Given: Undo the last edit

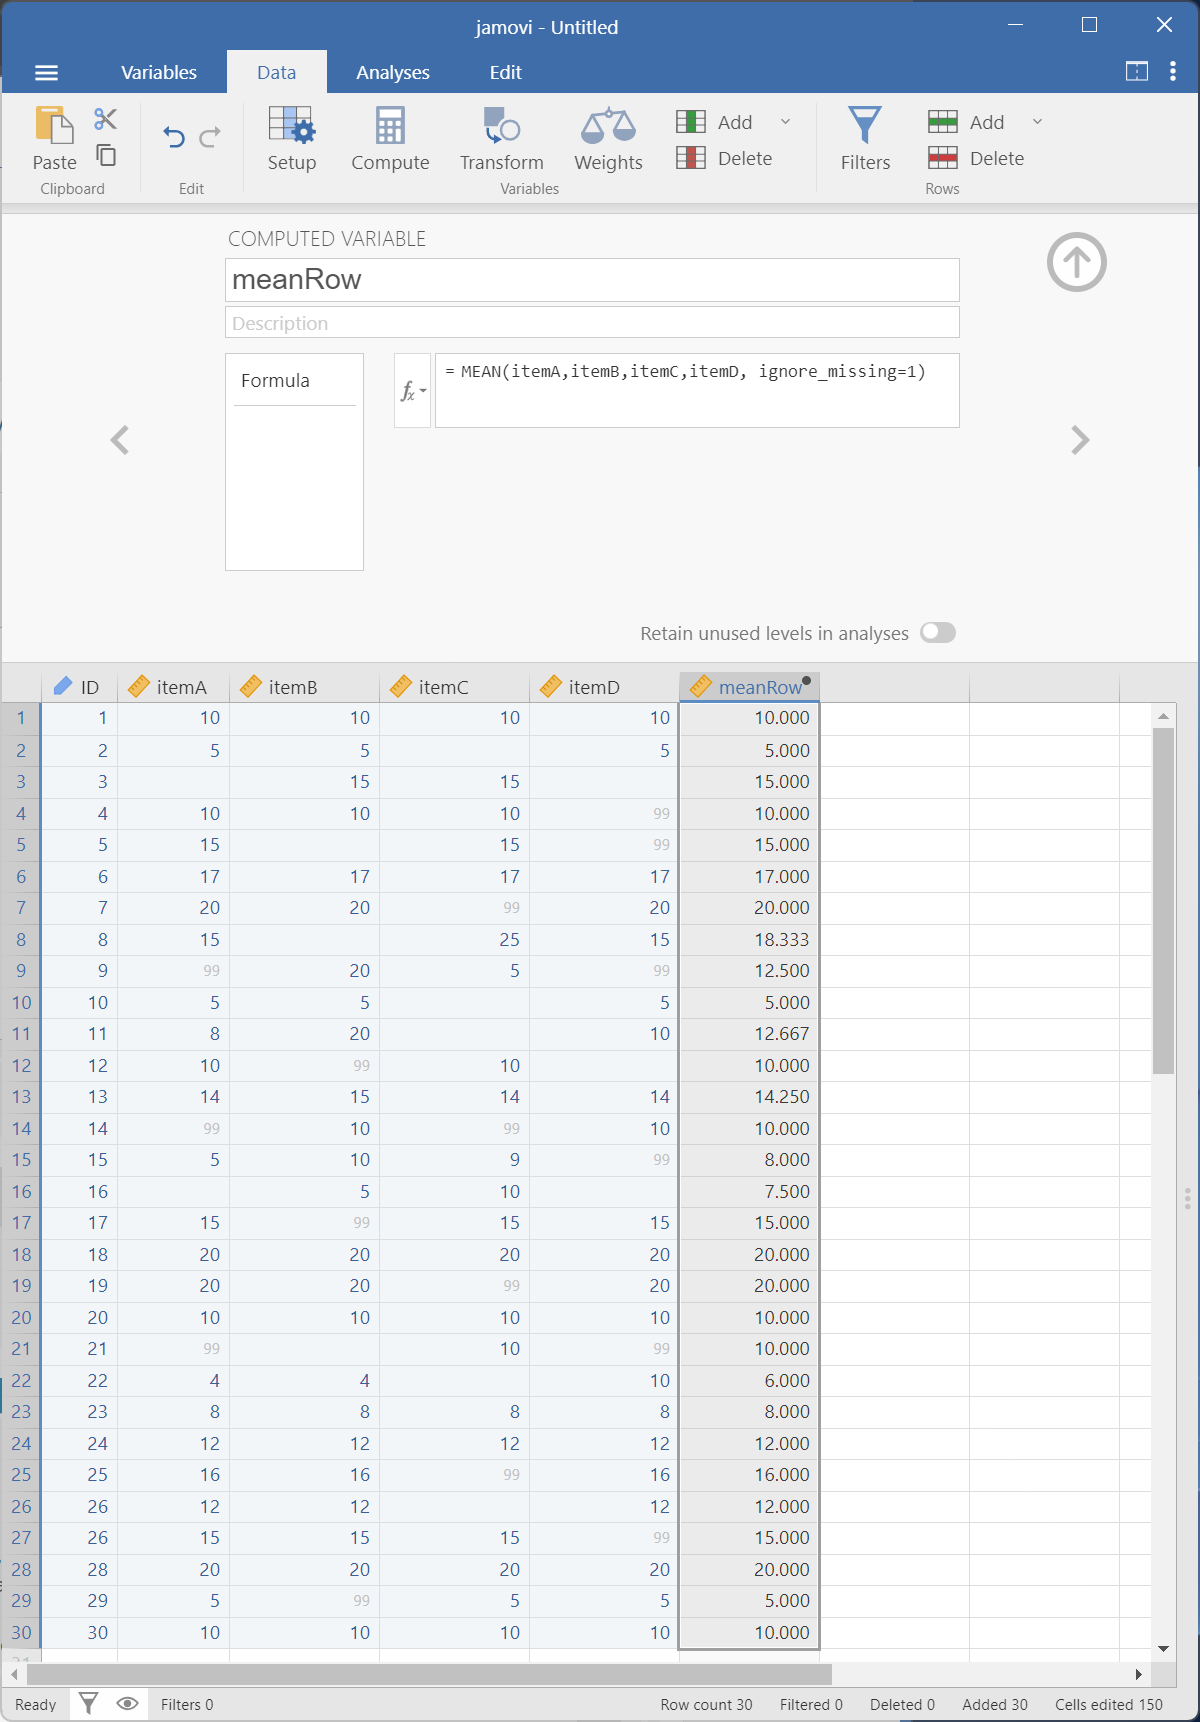Looking at the screenshot, I should tap(174, 137).
